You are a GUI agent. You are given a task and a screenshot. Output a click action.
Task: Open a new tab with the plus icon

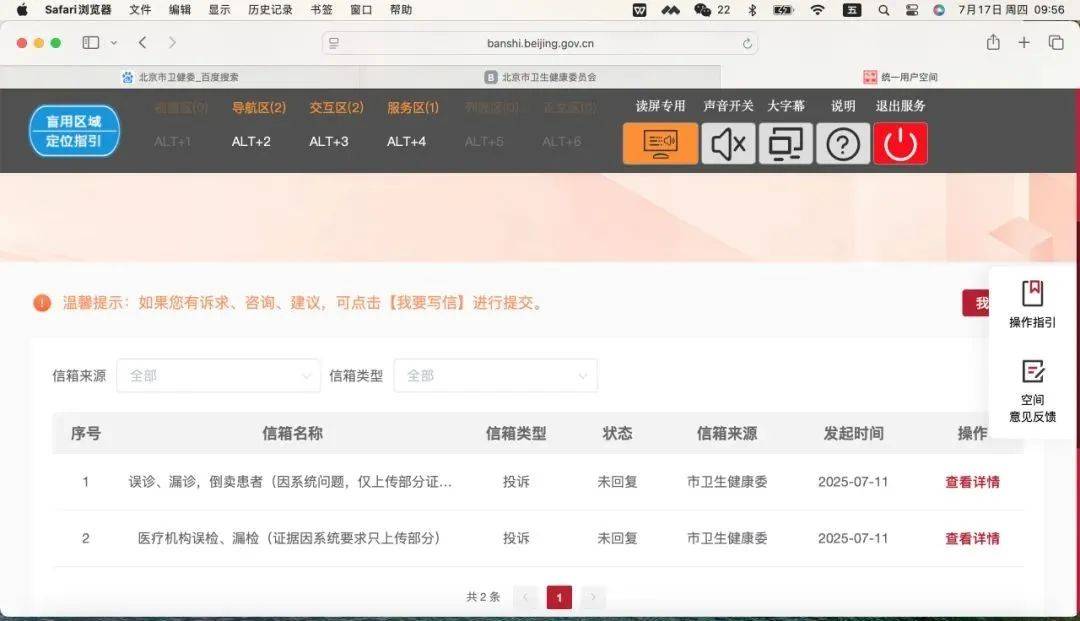1023,43
